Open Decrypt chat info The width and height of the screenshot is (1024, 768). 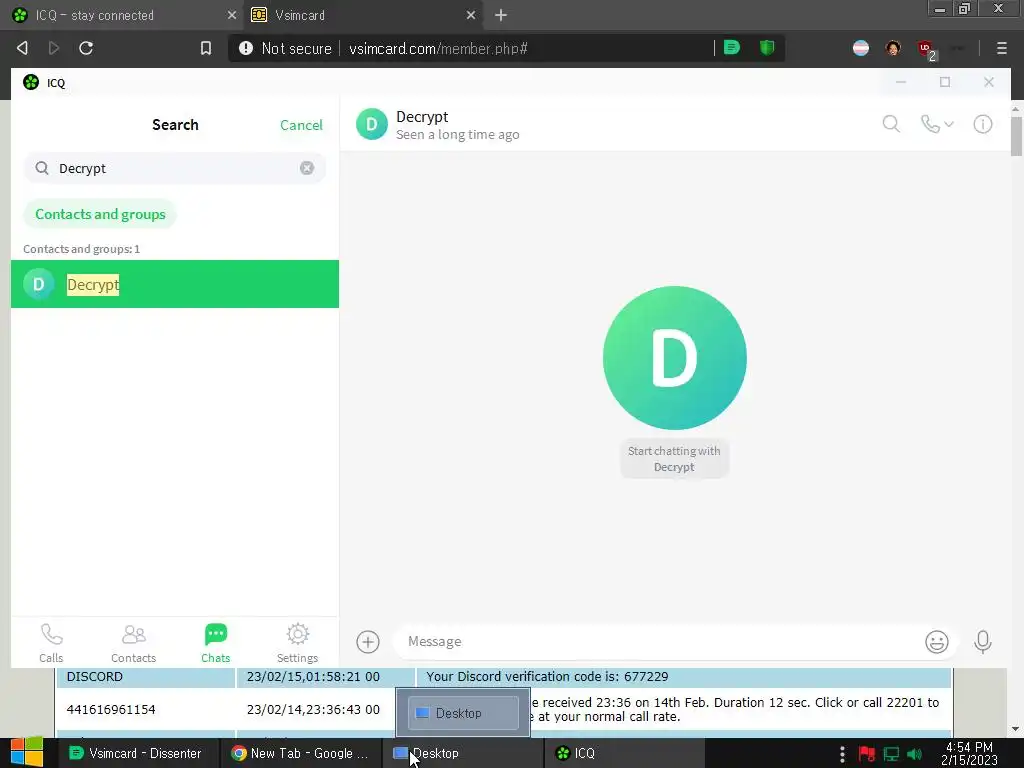[983, 124]
